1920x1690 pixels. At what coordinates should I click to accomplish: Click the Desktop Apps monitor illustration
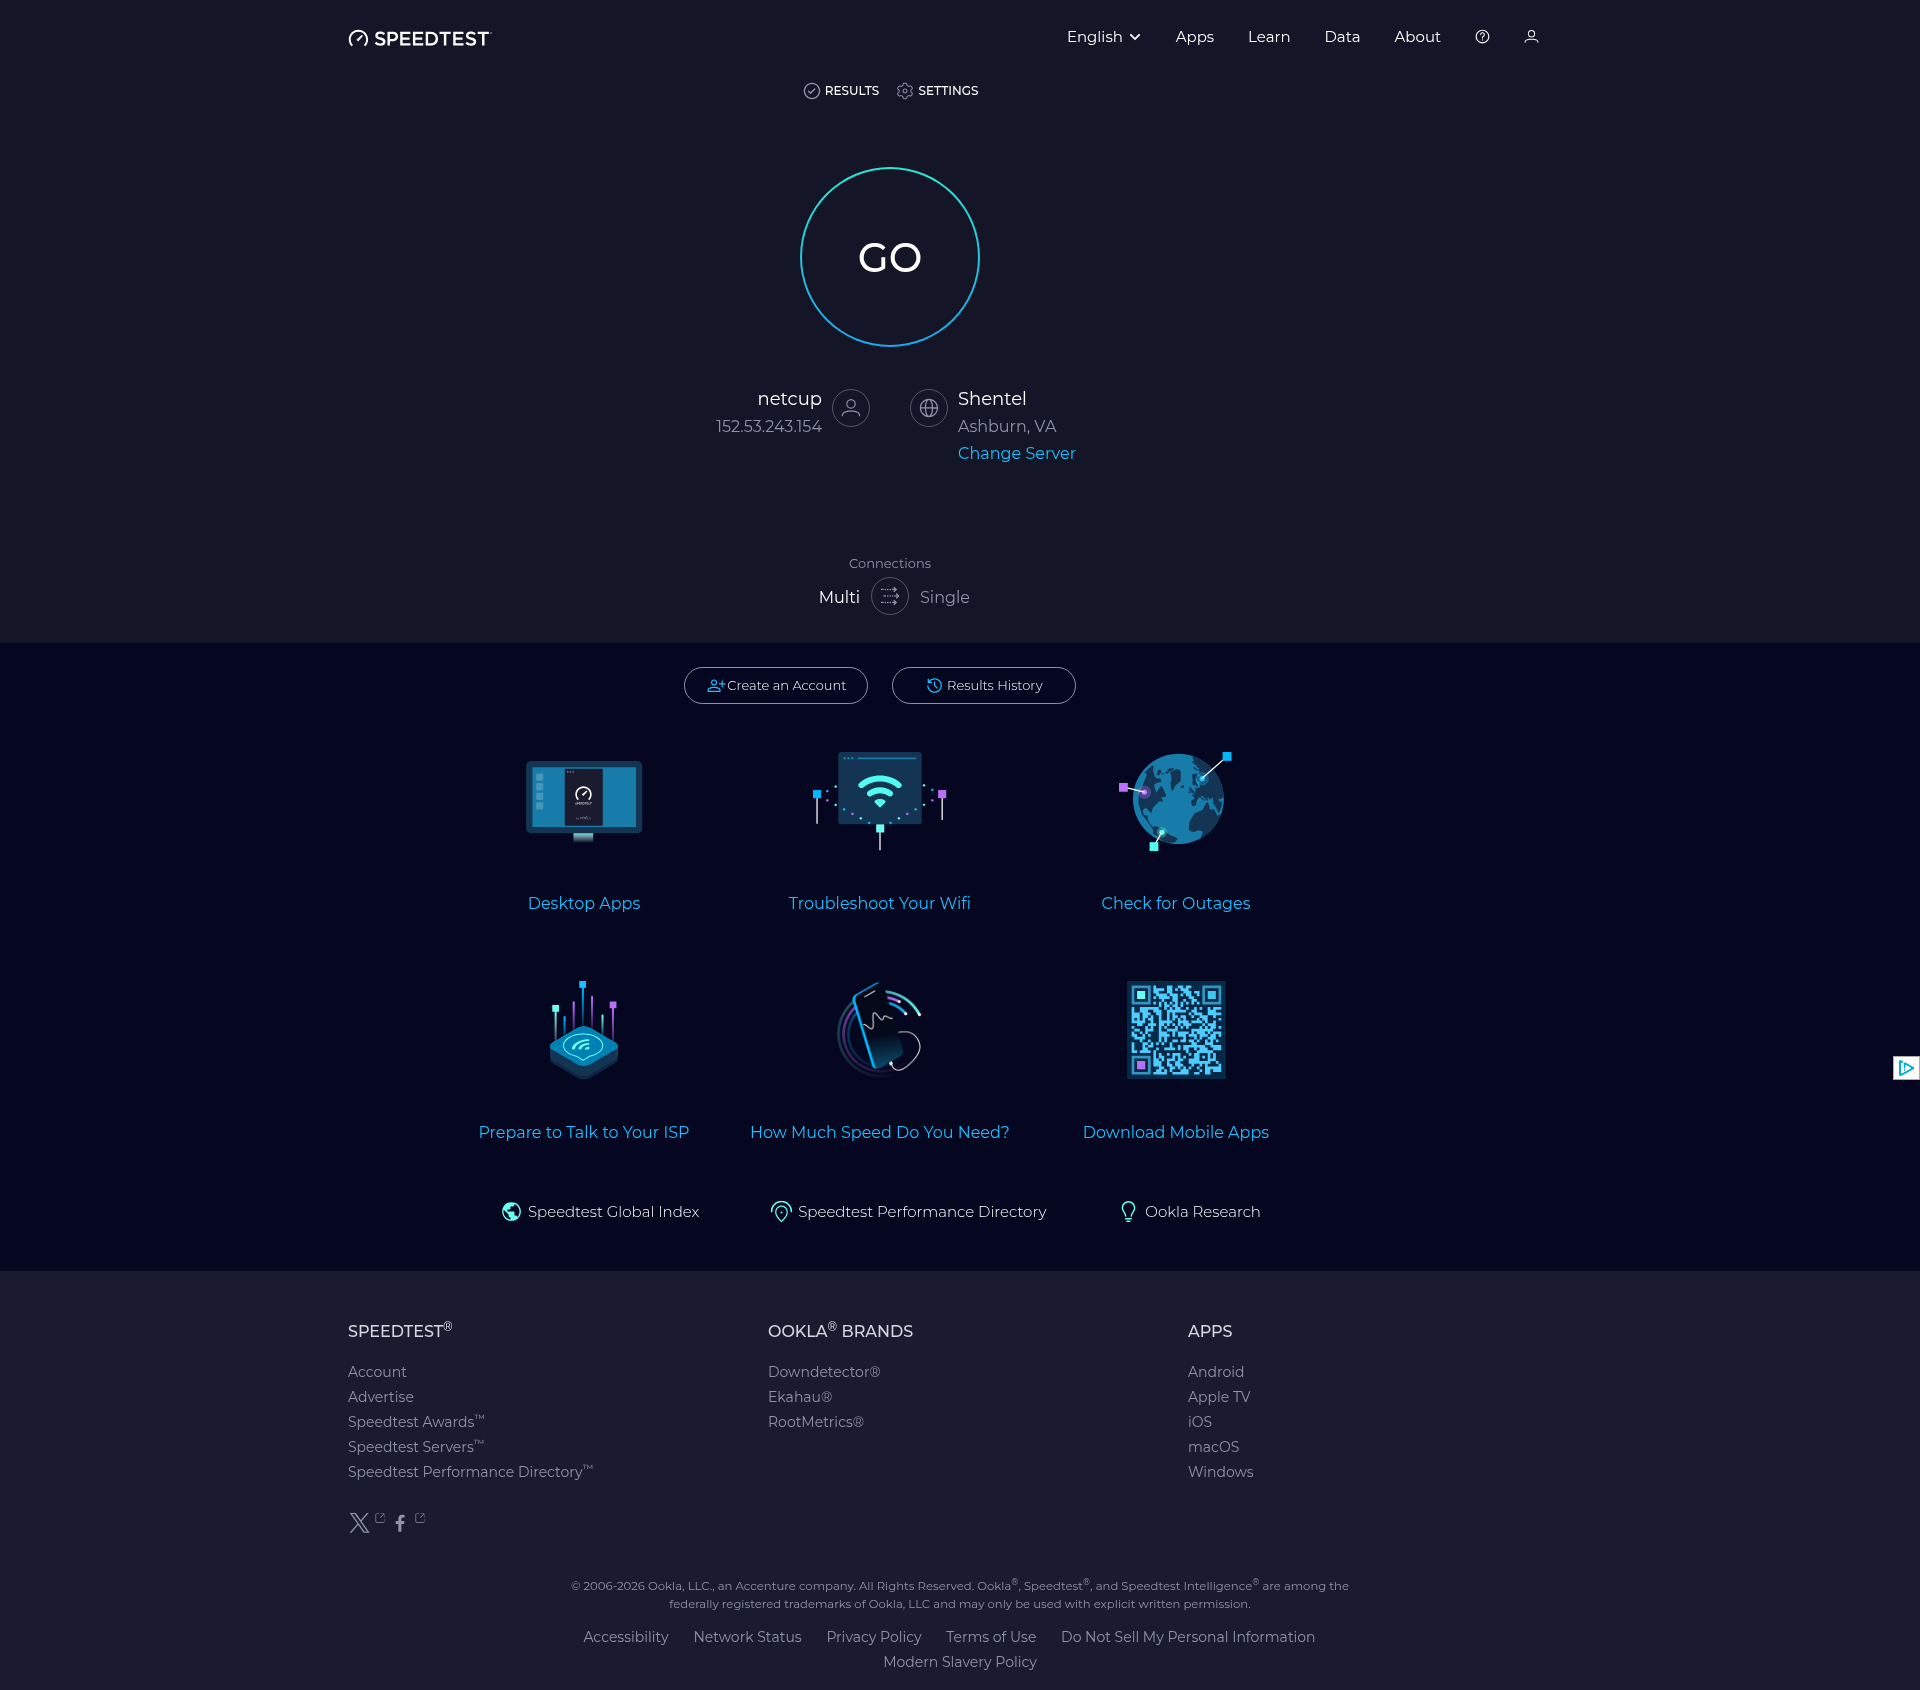584,801
